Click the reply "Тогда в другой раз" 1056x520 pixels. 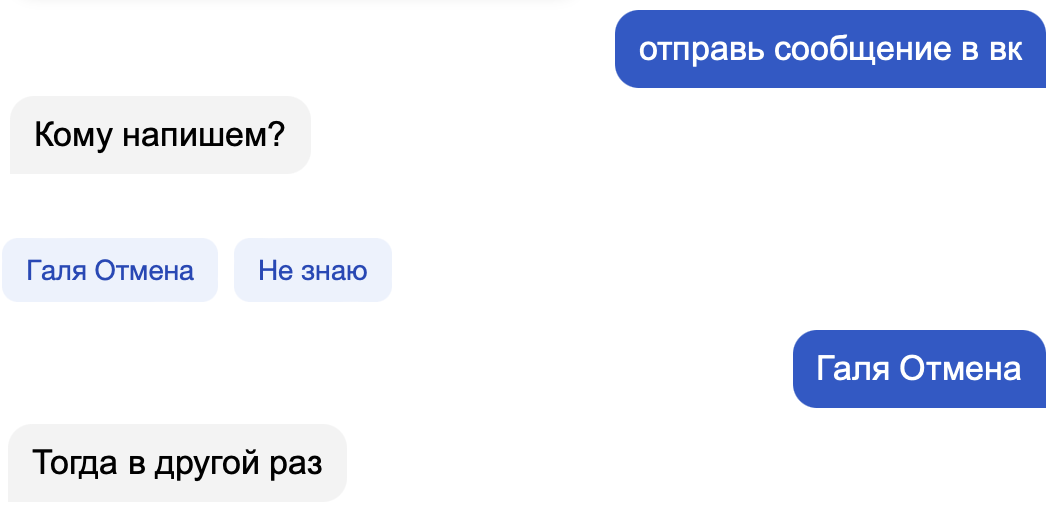[x=177, y=463]
